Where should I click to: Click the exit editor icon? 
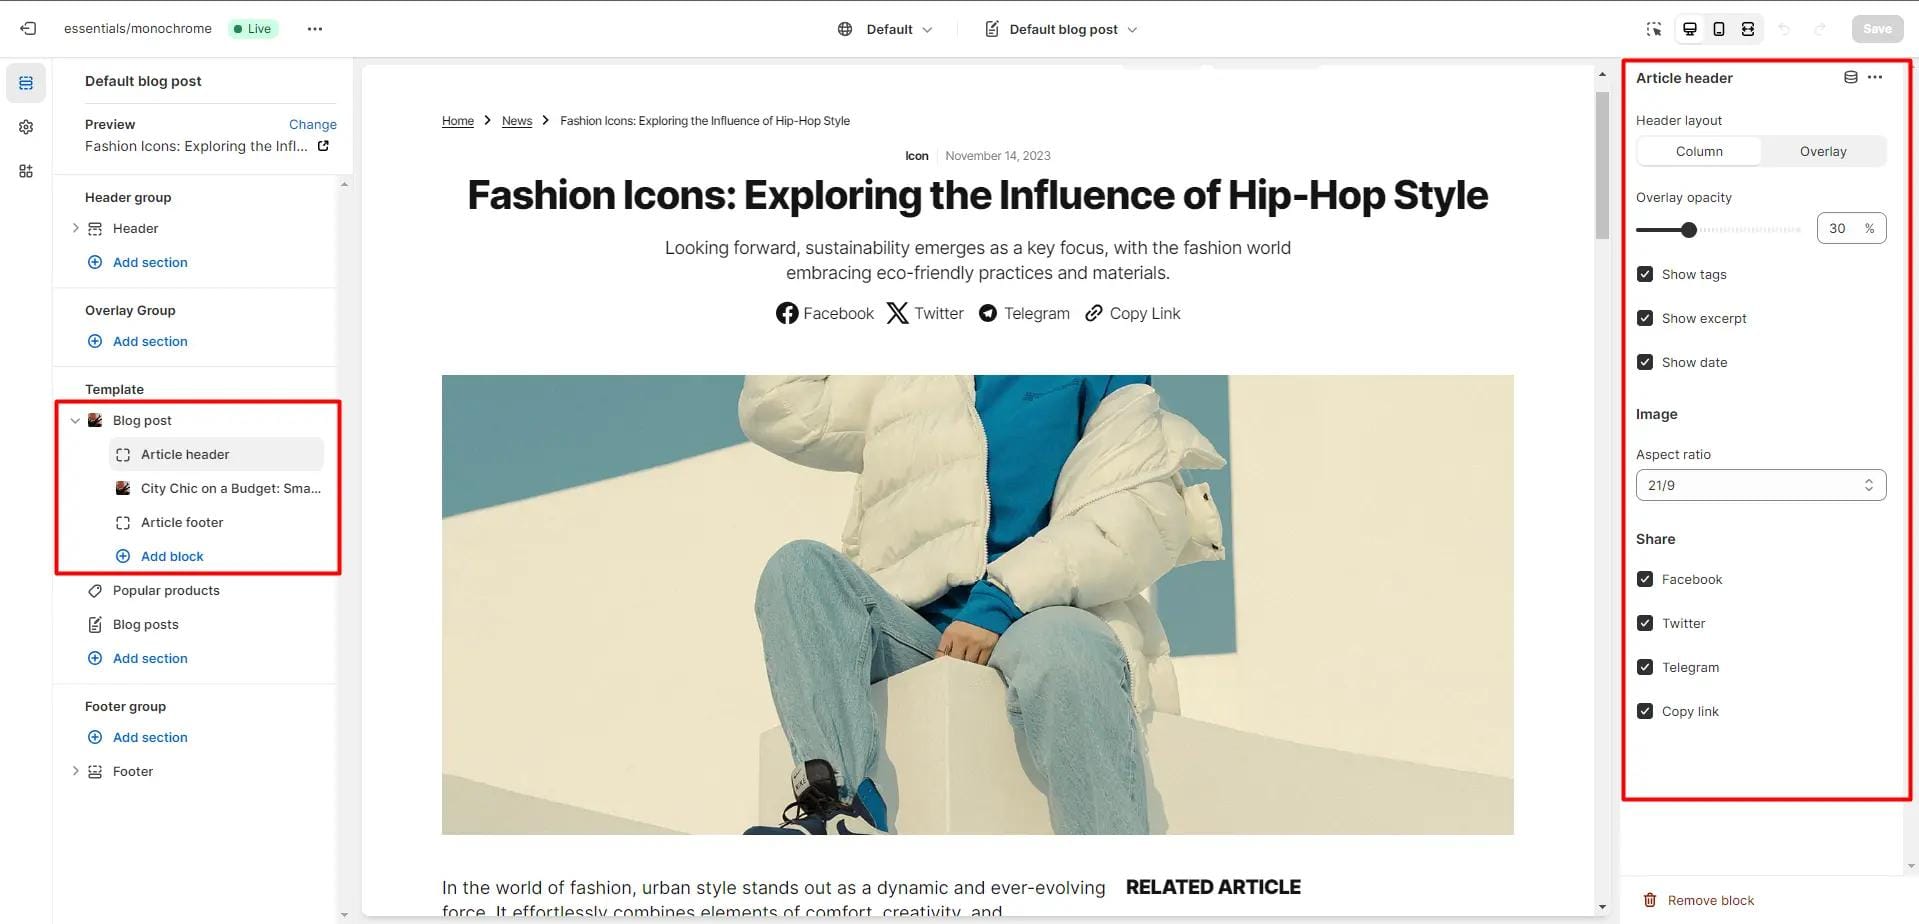tap(28, 29)
